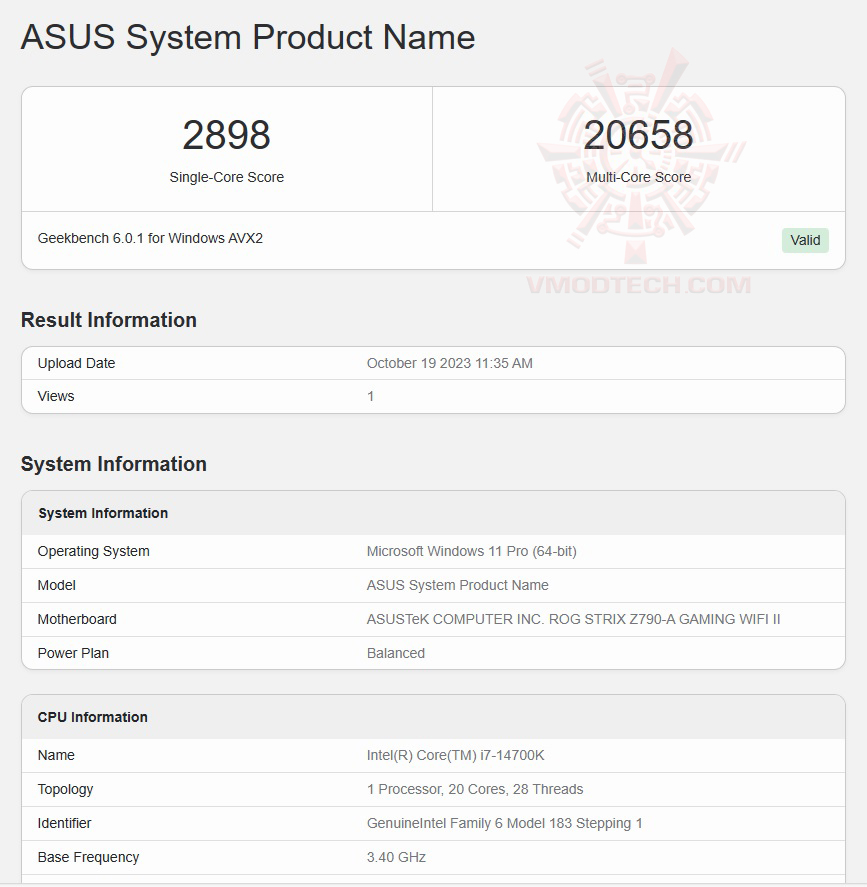Click the Identifier value GenuineIntel Family 6
This screenshot has height=887, width=867.
[x=504, y=823]
